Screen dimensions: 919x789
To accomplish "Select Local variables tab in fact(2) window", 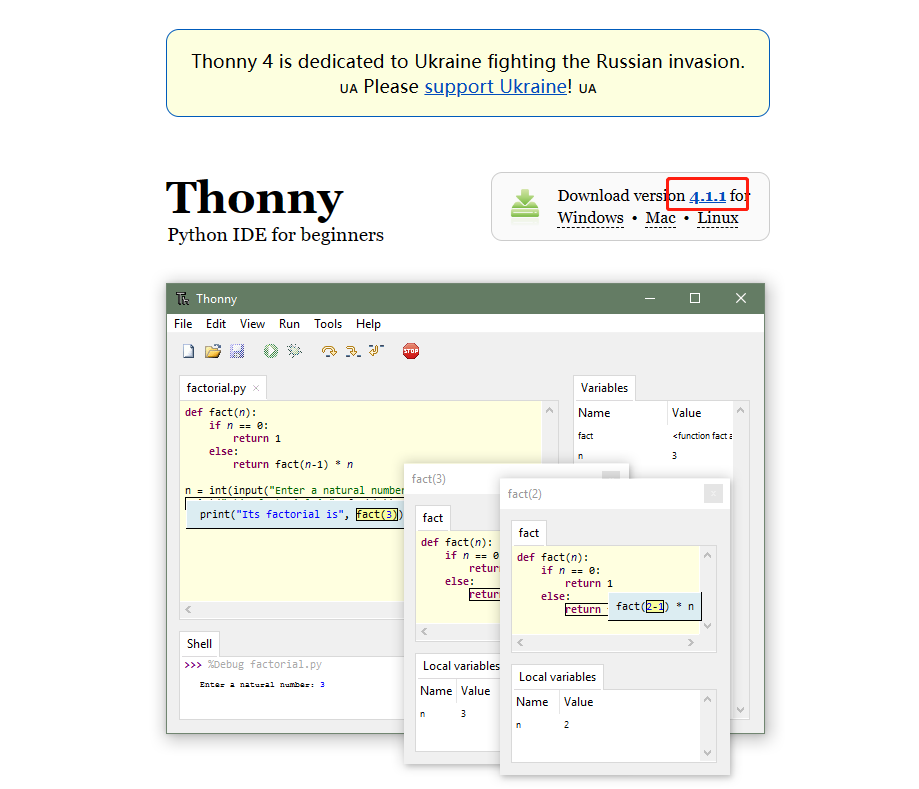I will coord(557,677).
